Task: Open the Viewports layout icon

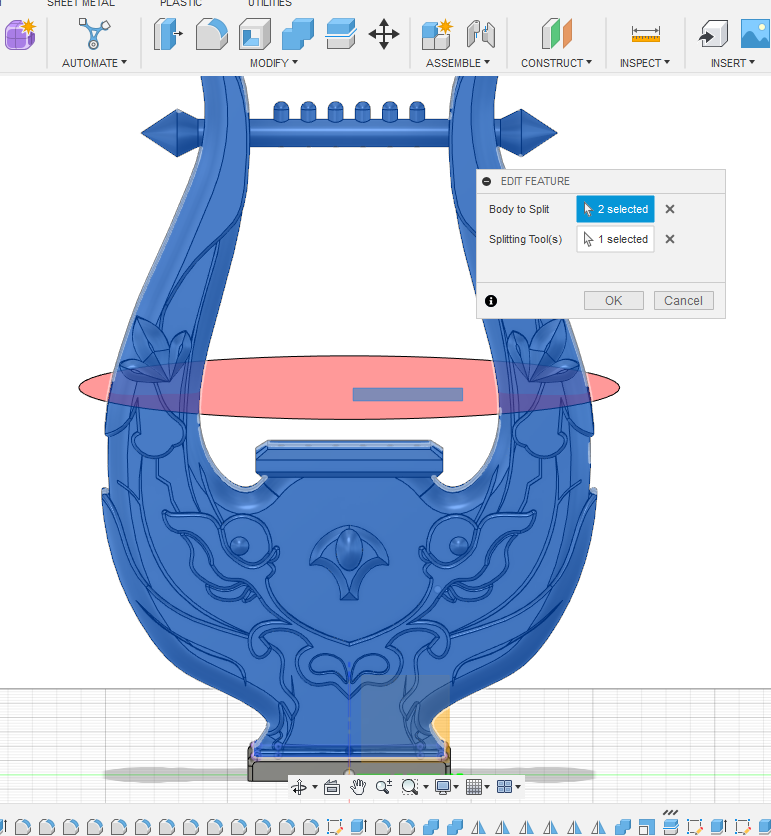Action: pos(504,787)
